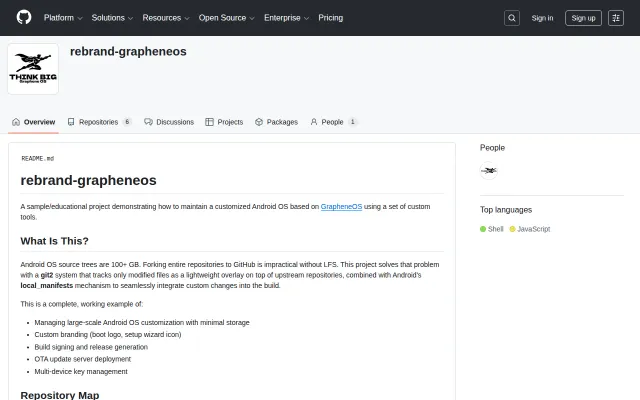This screenshot has width=640, height=400.
Task: Click 'Build signing and release generation' bullet
Action: [91, 347]
